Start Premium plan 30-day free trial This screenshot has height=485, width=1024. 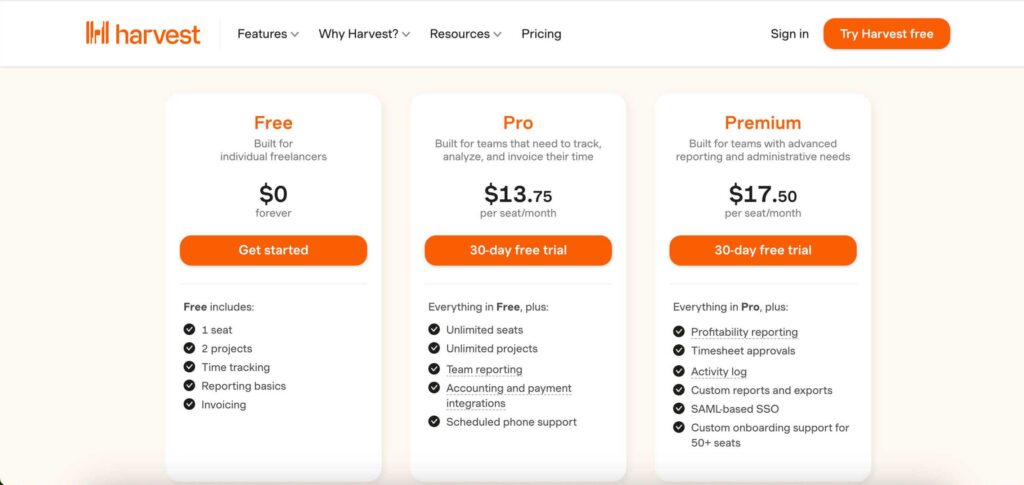[x=763, y=250]
